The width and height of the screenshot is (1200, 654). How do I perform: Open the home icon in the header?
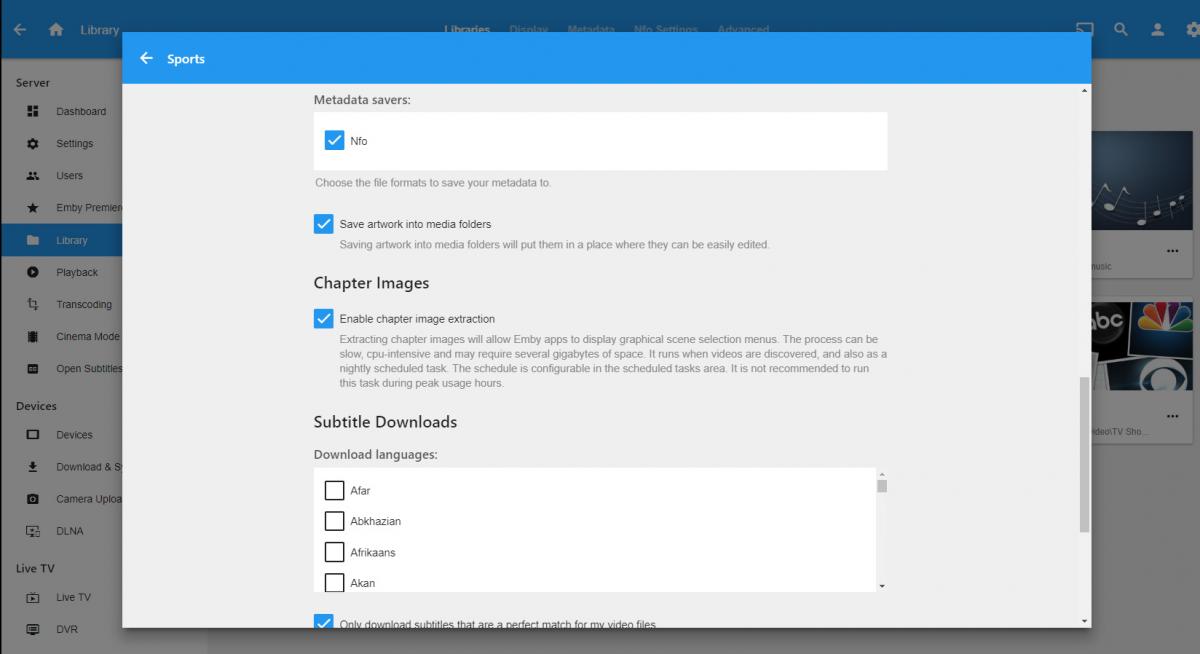(56, 30)
